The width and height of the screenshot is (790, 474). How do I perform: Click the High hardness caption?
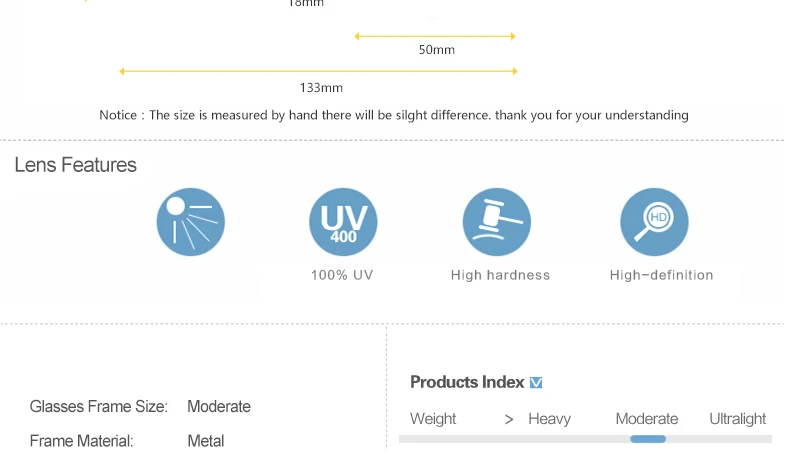tap(500, 275)
